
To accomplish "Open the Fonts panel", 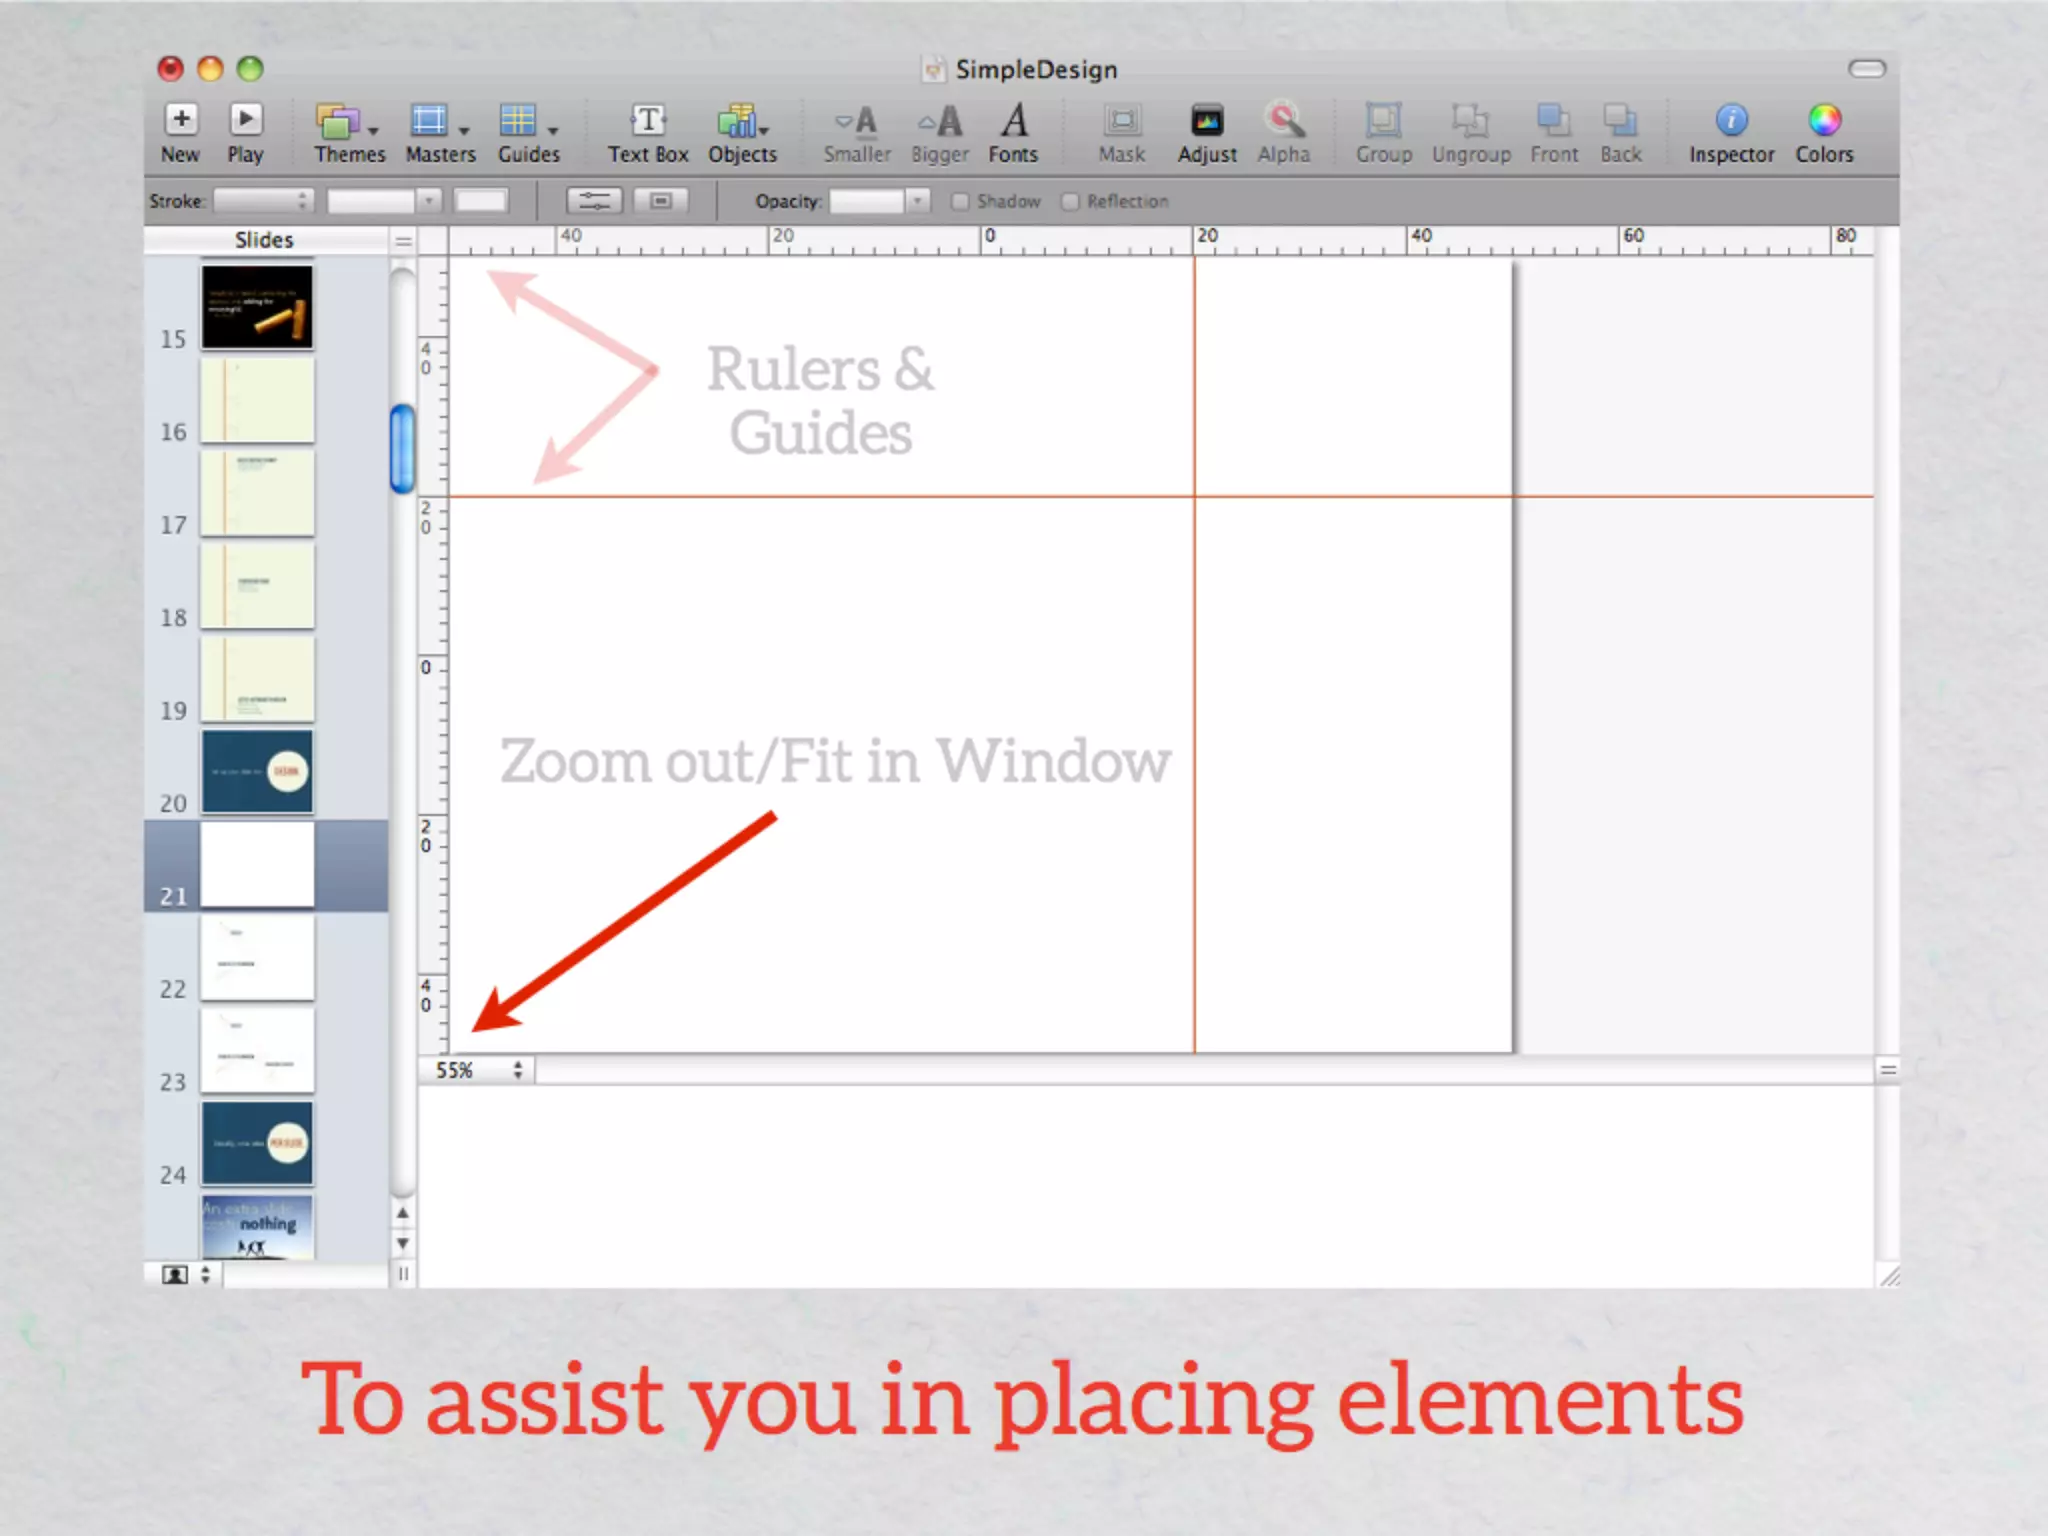I will 1014,121.
